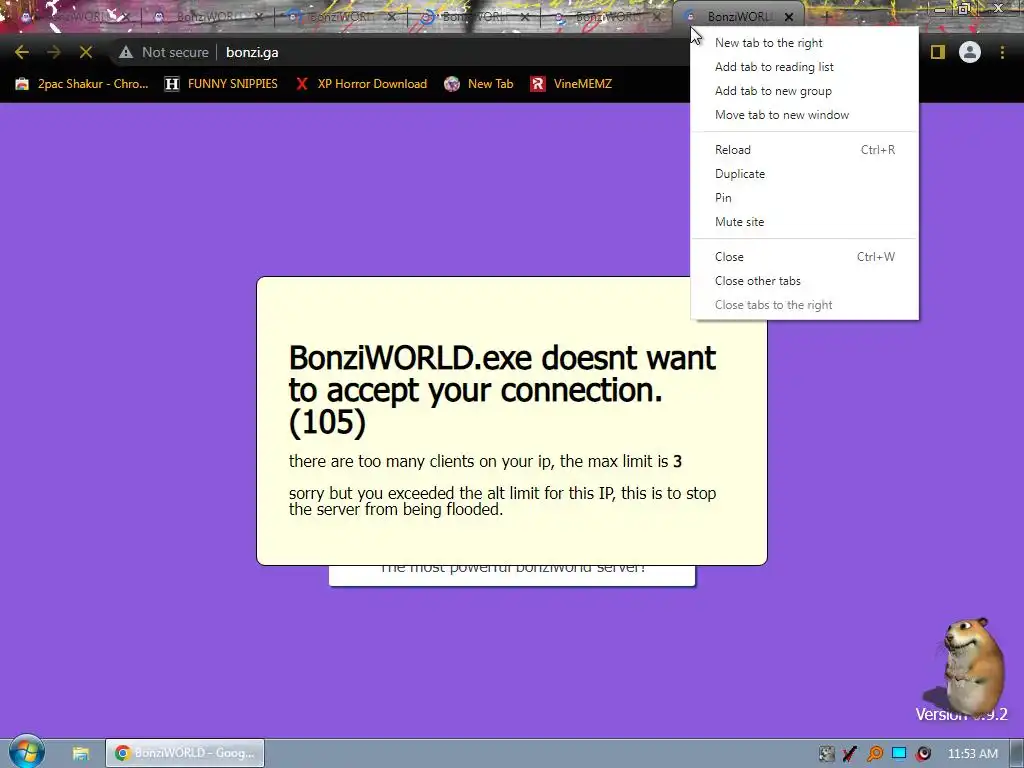Screen dimensions: 1024x768
Task: Choose Close Ctrl+W in the context menu
Action: (805, 257)
